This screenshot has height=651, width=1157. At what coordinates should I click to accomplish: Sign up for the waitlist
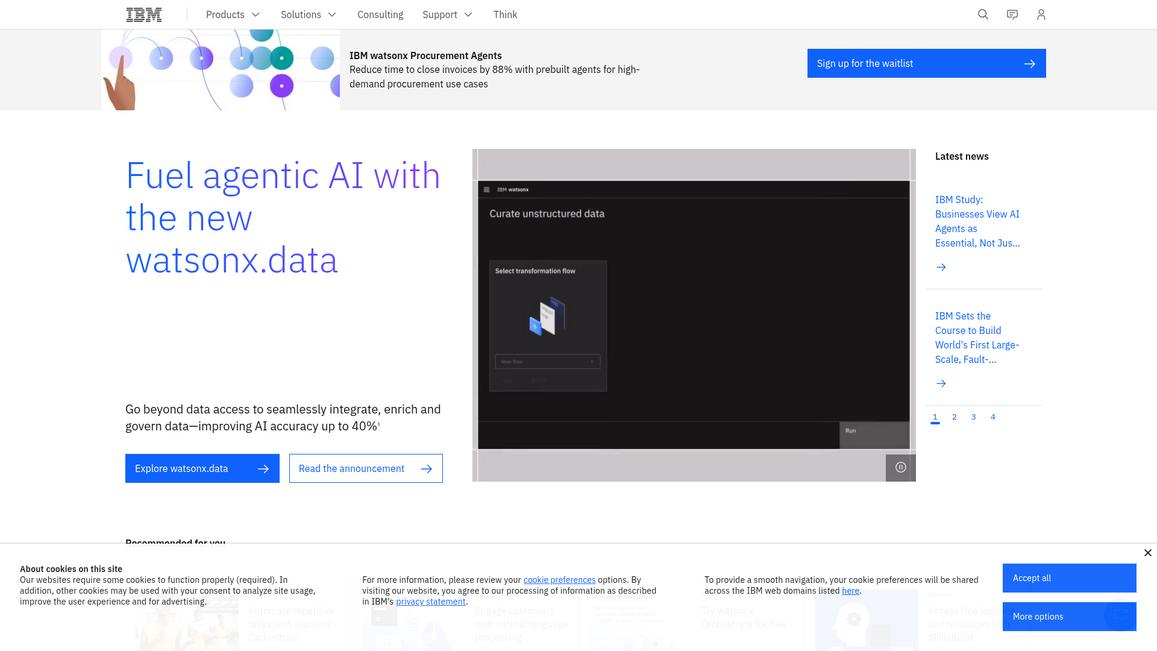click(x=926, y=63)
